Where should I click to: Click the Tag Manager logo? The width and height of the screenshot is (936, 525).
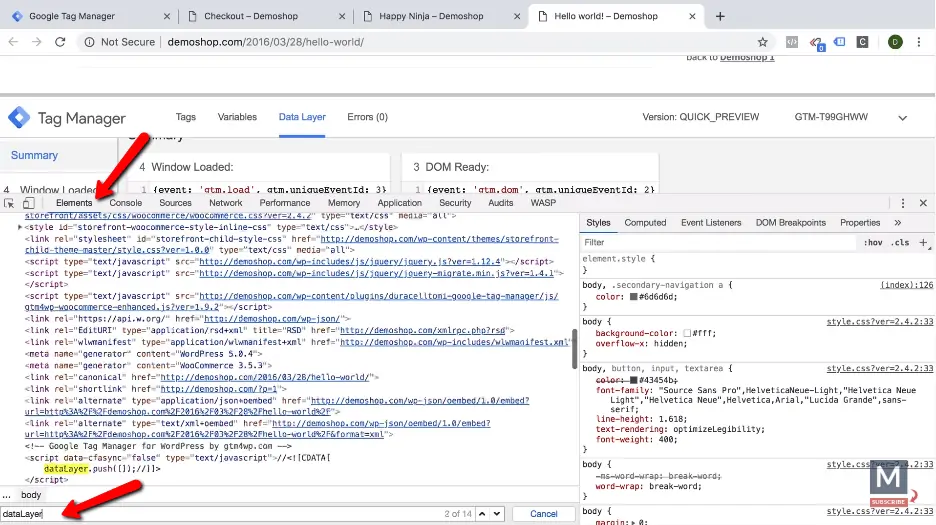19,118
